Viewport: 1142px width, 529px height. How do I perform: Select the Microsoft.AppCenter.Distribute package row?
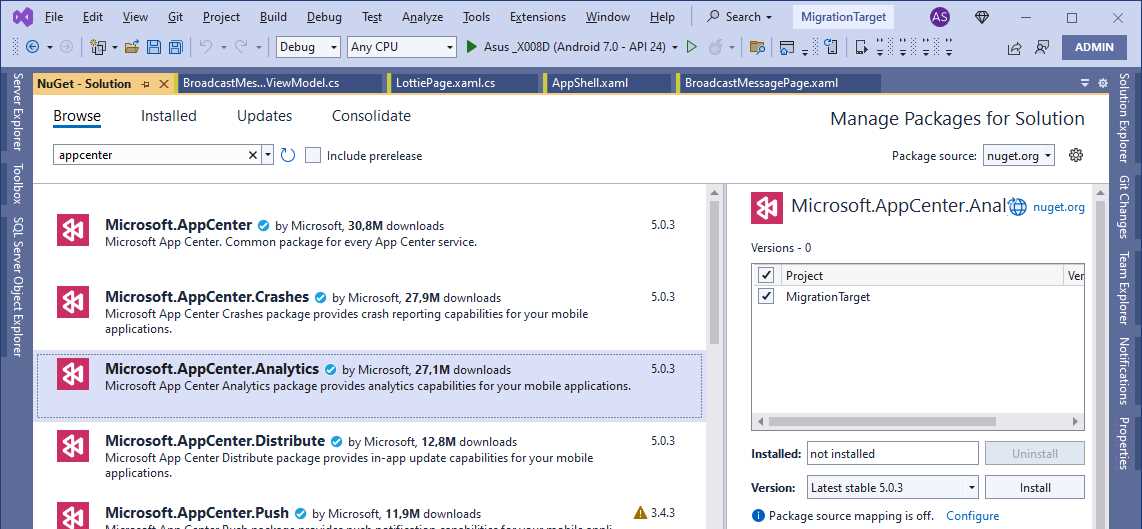tap(370, 458)
